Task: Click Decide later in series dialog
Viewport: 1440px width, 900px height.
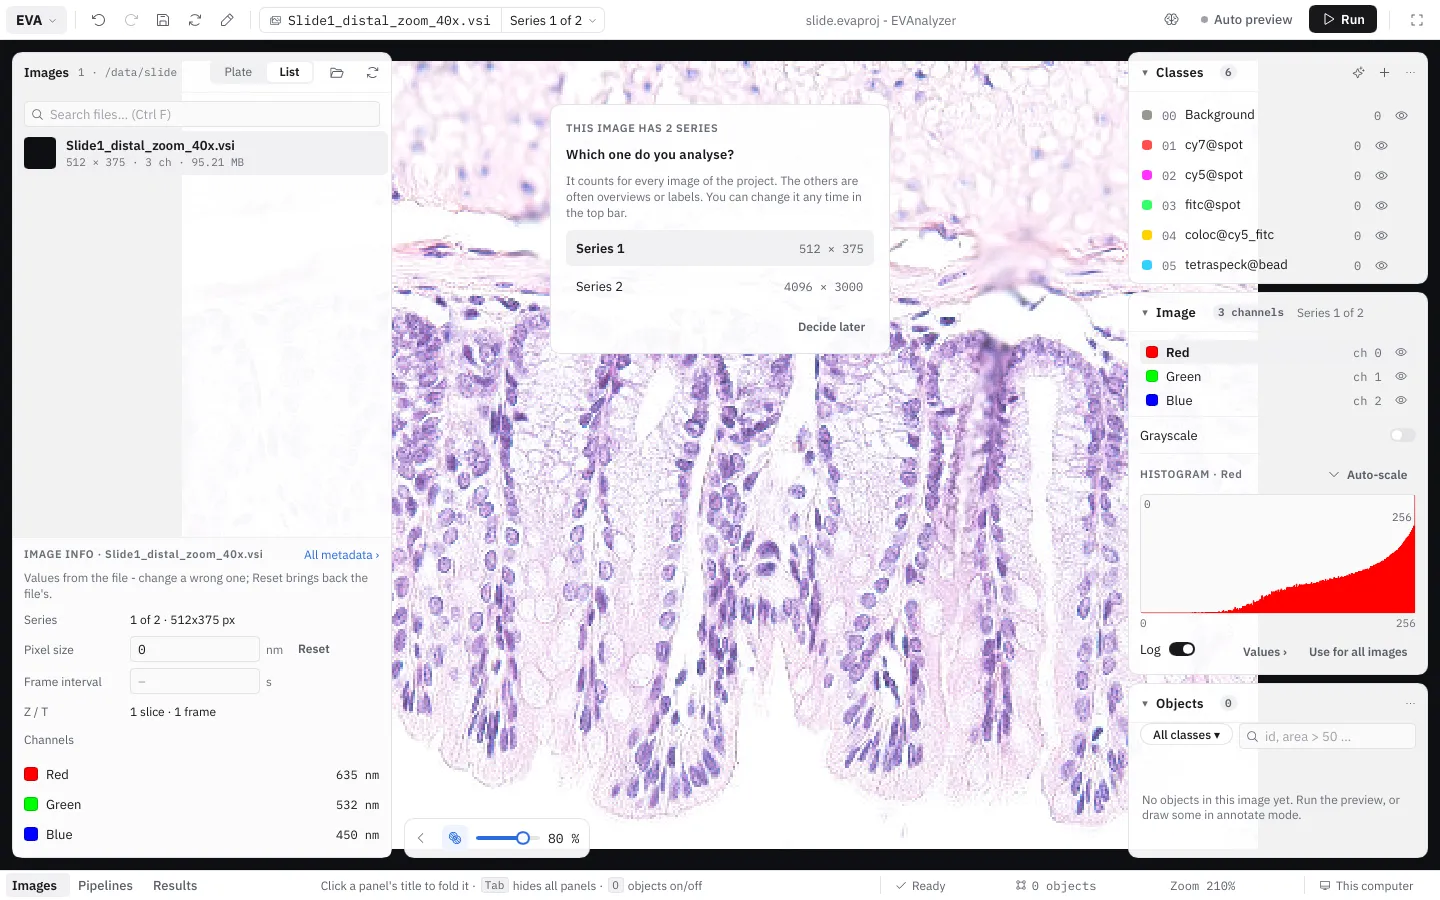Action: (831, 327)
